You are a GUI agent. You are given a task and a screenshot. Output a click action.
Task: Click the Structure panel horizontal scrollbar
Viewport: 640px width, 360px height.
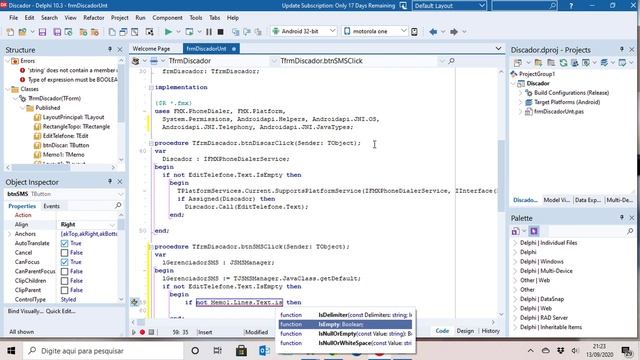[x=61, y=167]
